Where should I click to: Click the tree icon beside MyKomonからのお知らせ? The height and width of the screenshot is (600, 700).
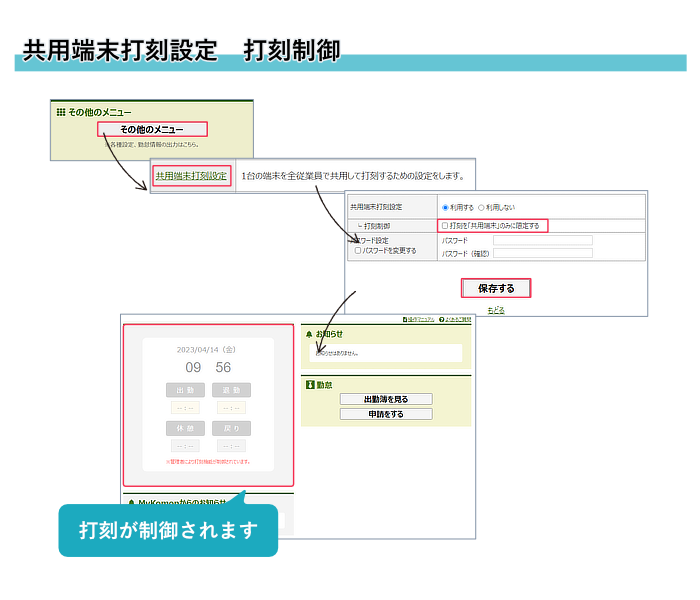(129, 503)
